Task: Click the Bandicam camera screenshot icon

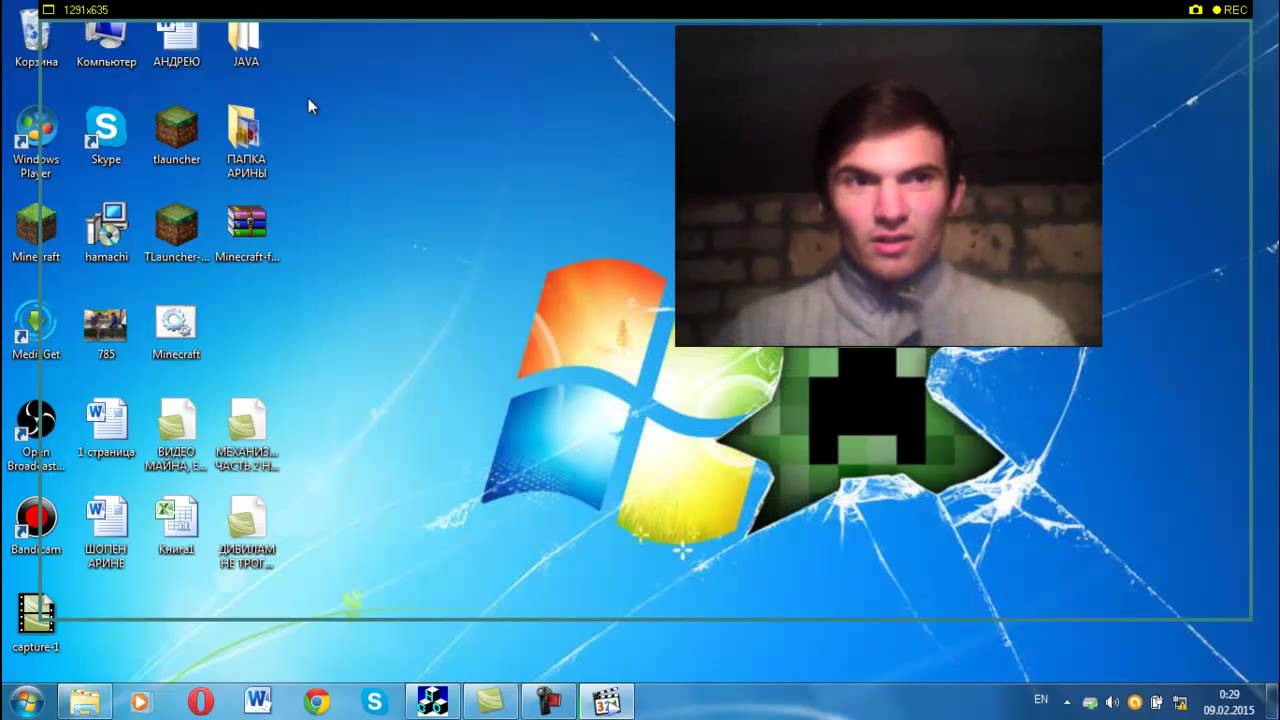Action: (x=1195, y=10)
